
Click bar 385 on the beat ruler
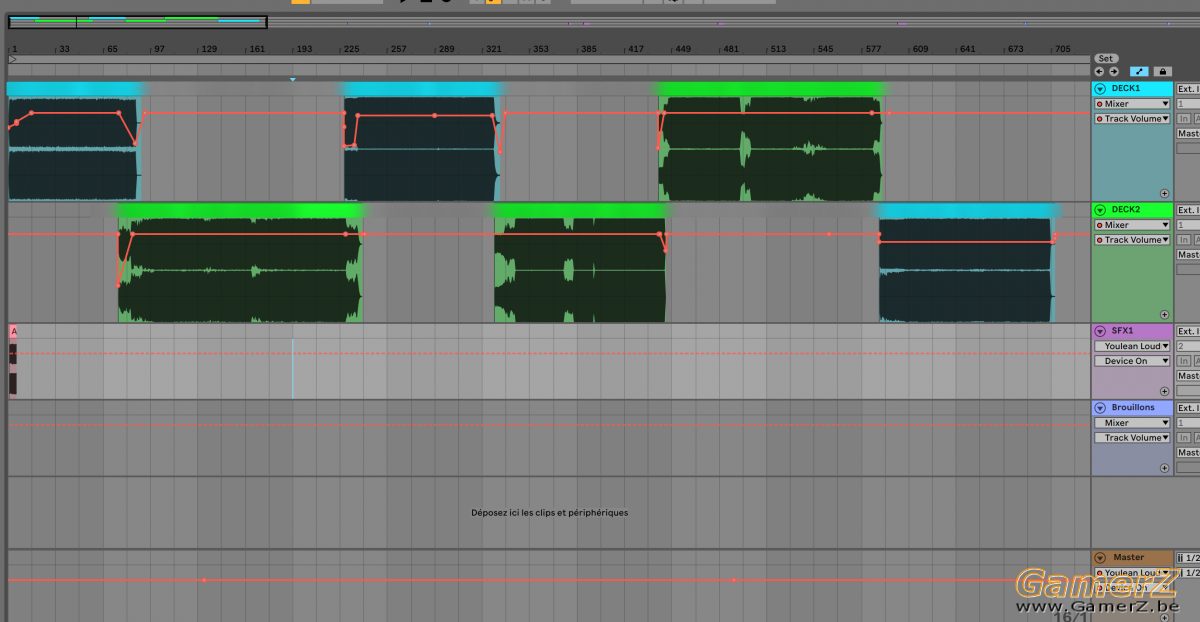click(590, 48)
